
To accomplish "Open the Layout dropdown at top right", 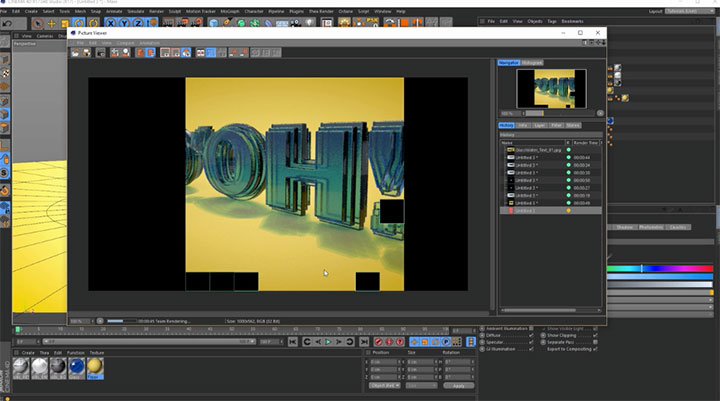I will (x=688, y=11).
